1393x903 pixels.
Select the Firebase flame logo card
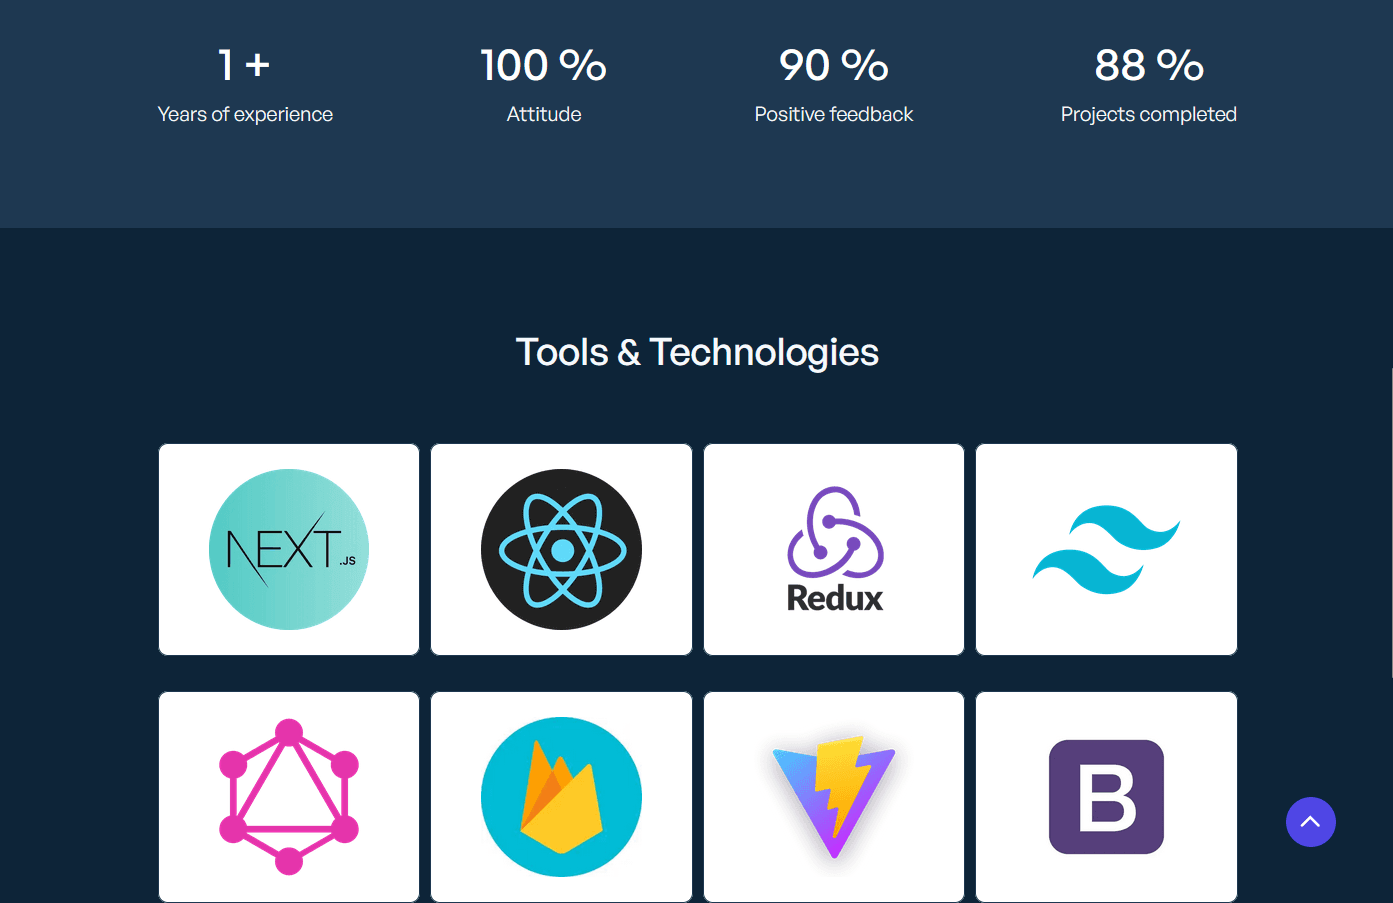(561, 797)
